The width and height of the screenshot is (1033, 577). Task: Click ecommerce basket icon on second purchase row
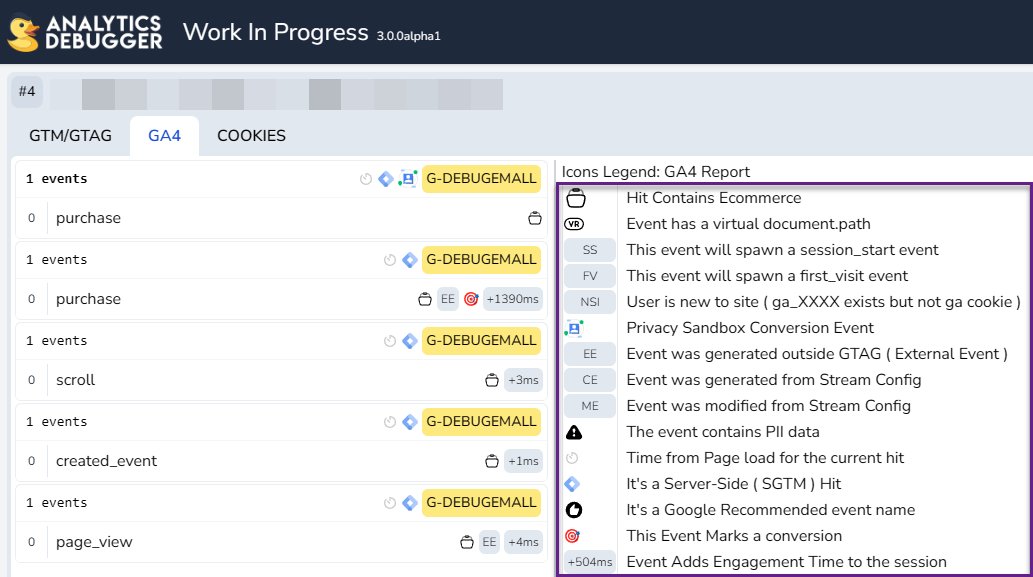click(425, 299)
